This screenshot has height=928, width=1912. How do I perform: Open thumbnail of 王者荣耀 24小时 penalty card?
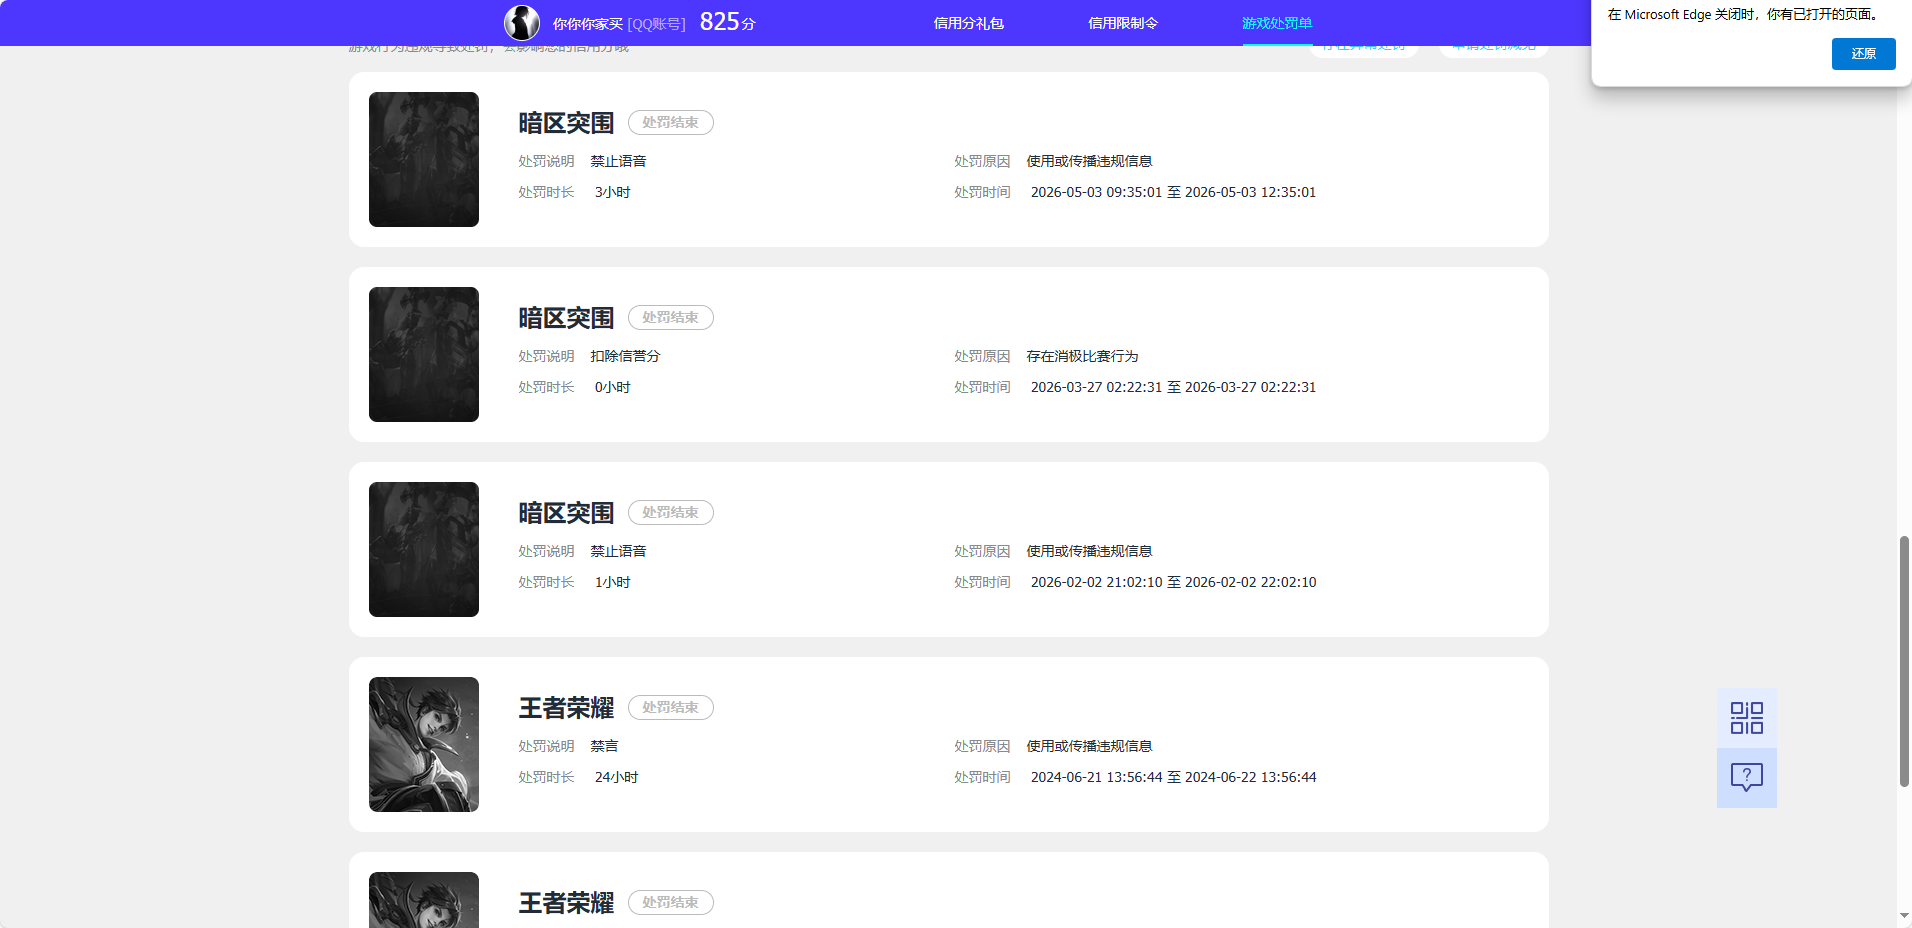coord(424,745)
